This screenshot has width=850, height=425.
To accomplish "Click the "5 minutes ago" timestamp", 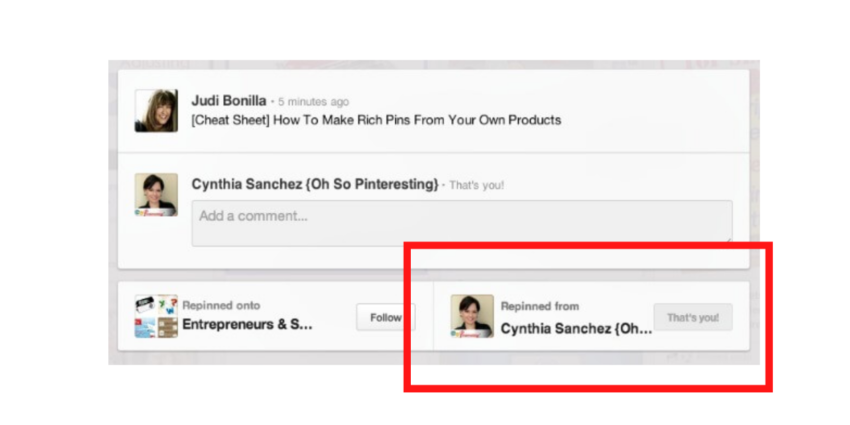I will [314, 102].
